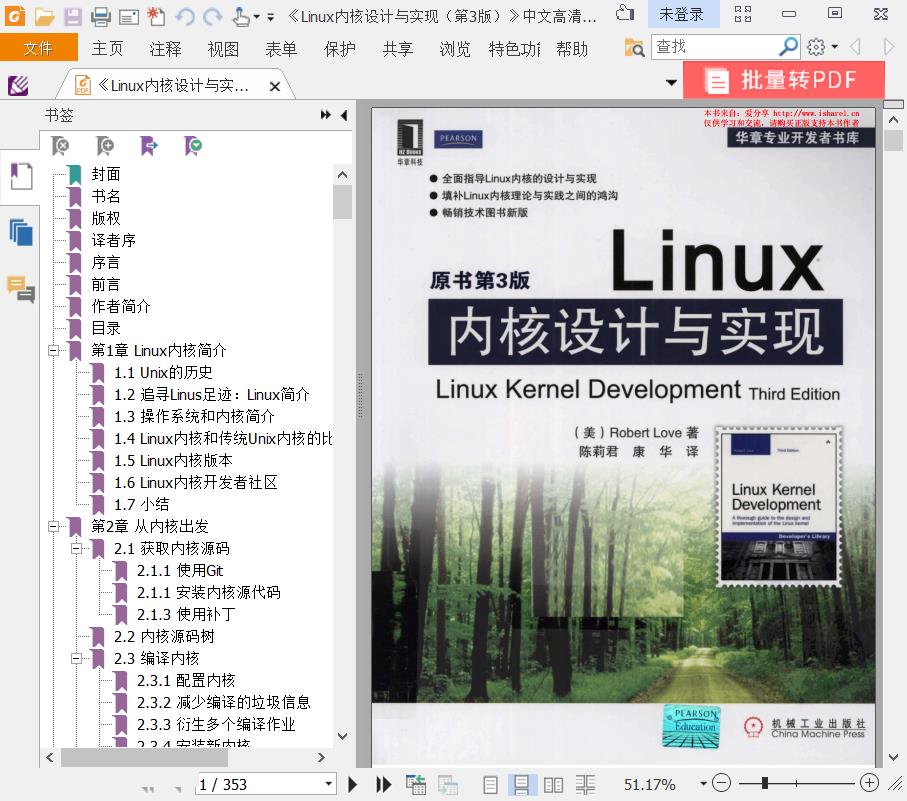Screen dimensions: 907x801
Task: Switch to the 注释 tab
Action: [165, 49]
